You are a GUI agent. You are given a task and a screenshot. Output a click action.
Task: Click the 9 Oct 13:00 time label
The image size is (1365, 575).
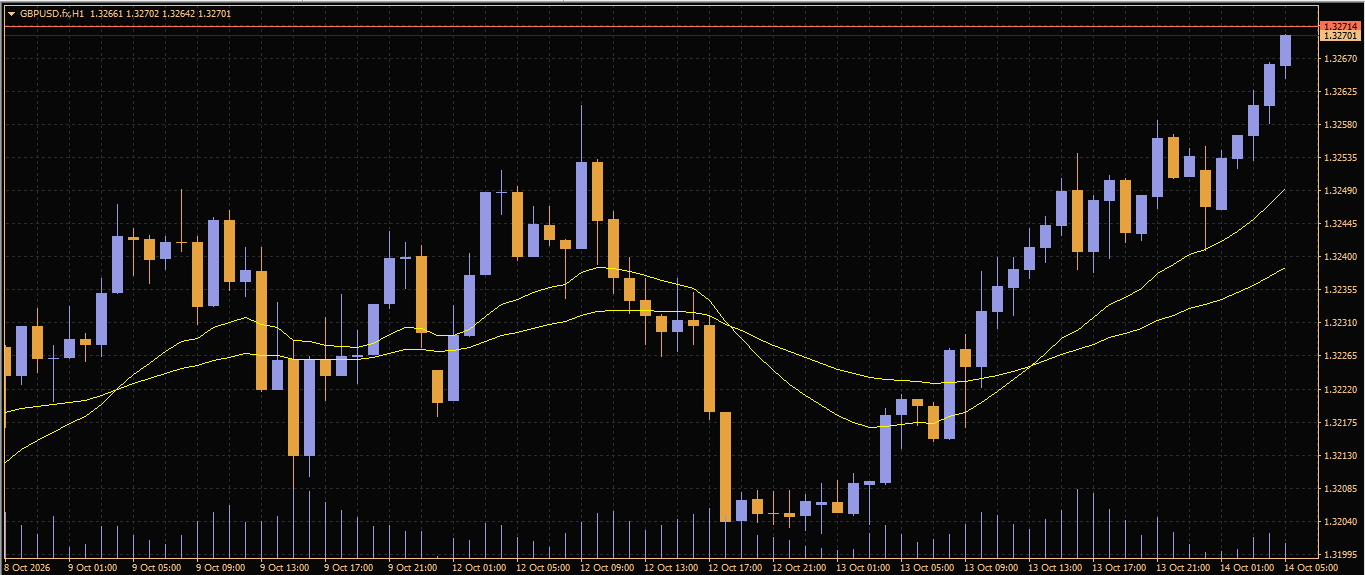[284, 568]
